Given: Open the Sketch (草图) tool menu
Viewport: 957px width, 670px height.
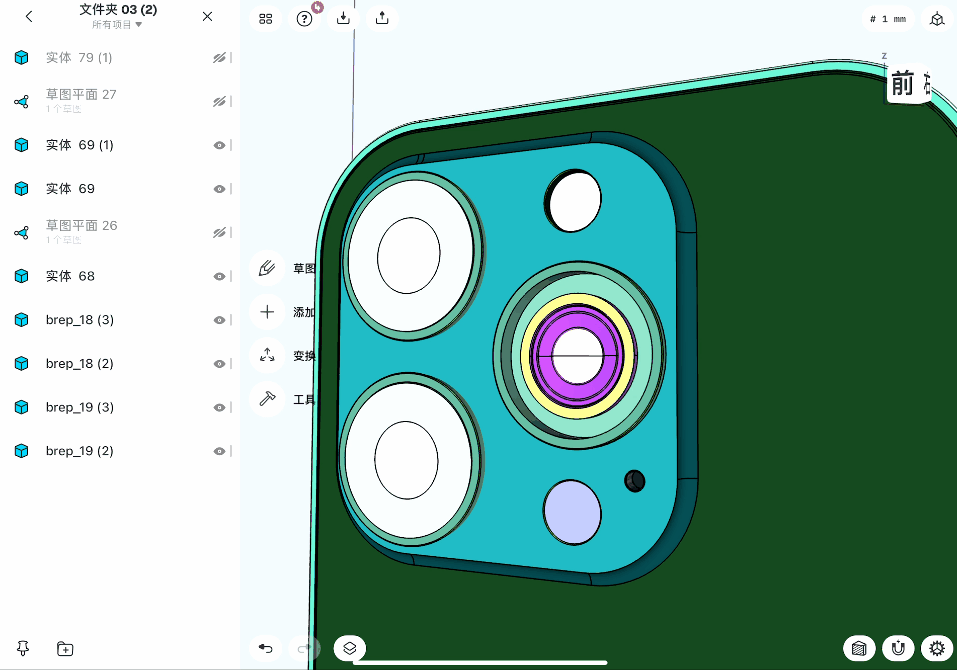Looking at the screenshot, I should coord(267,268).
